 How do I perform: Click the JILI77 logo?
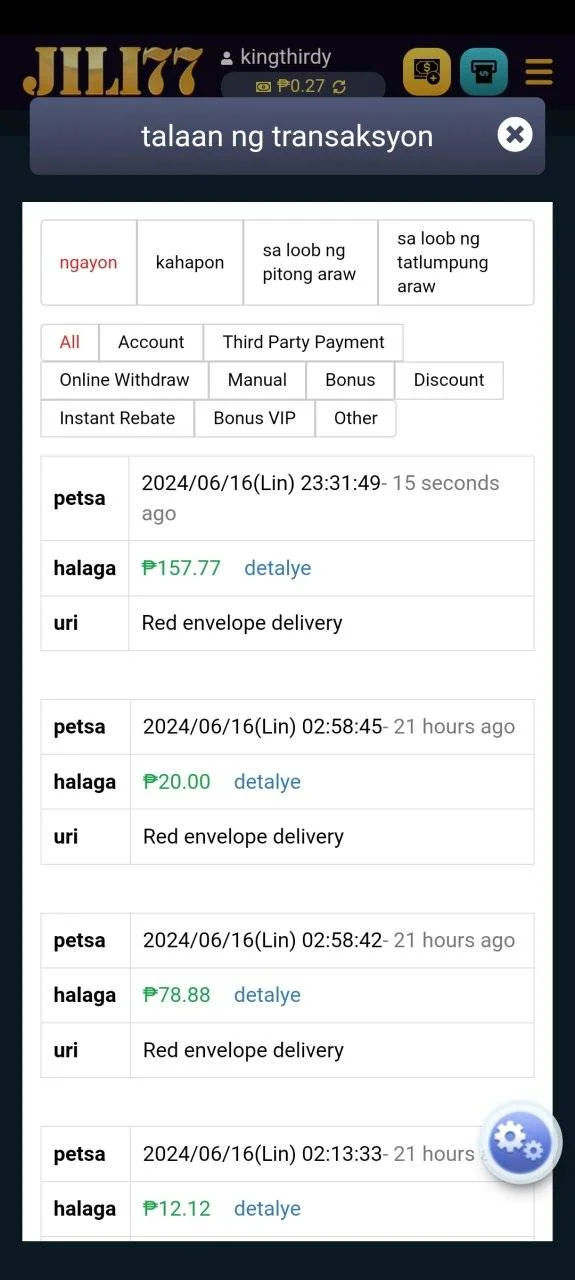(113, 72)
